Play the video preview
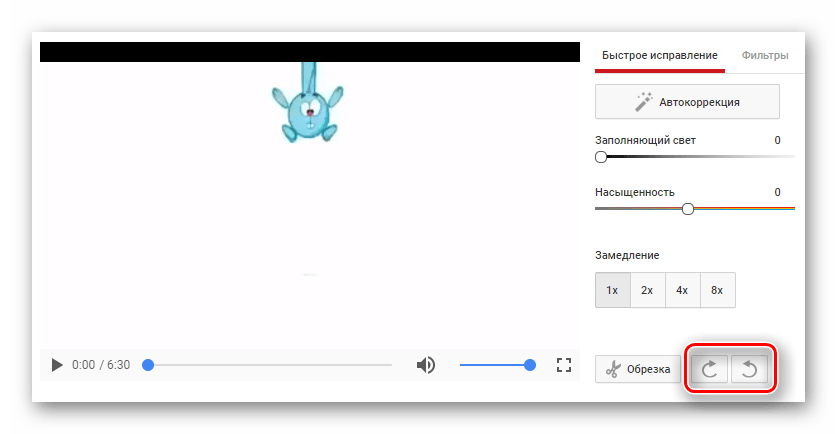This screenshot has width=837, height=434. [57, 365]
